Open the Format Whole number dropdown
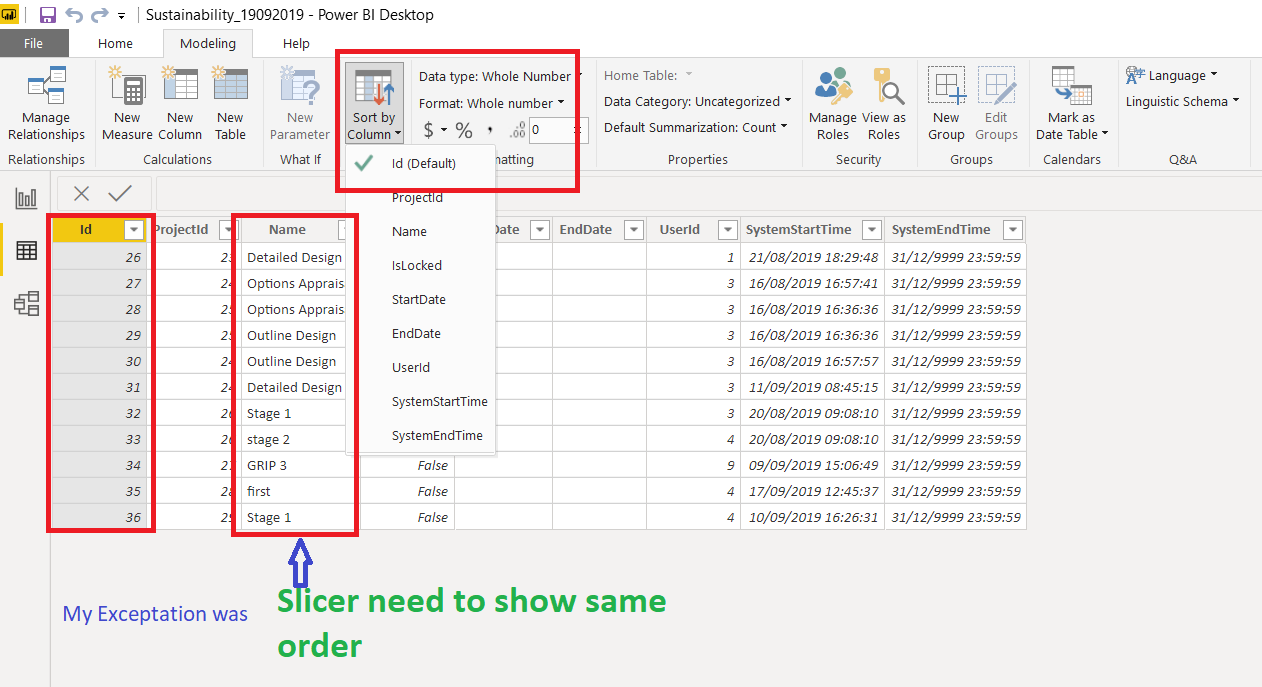This screenshot has height=687, width=1262. coord(491,103)
